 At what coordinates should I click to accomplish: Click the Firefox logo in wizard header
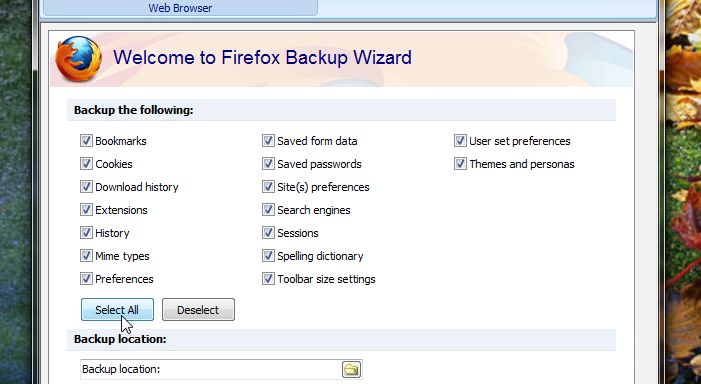pos(79,59)
